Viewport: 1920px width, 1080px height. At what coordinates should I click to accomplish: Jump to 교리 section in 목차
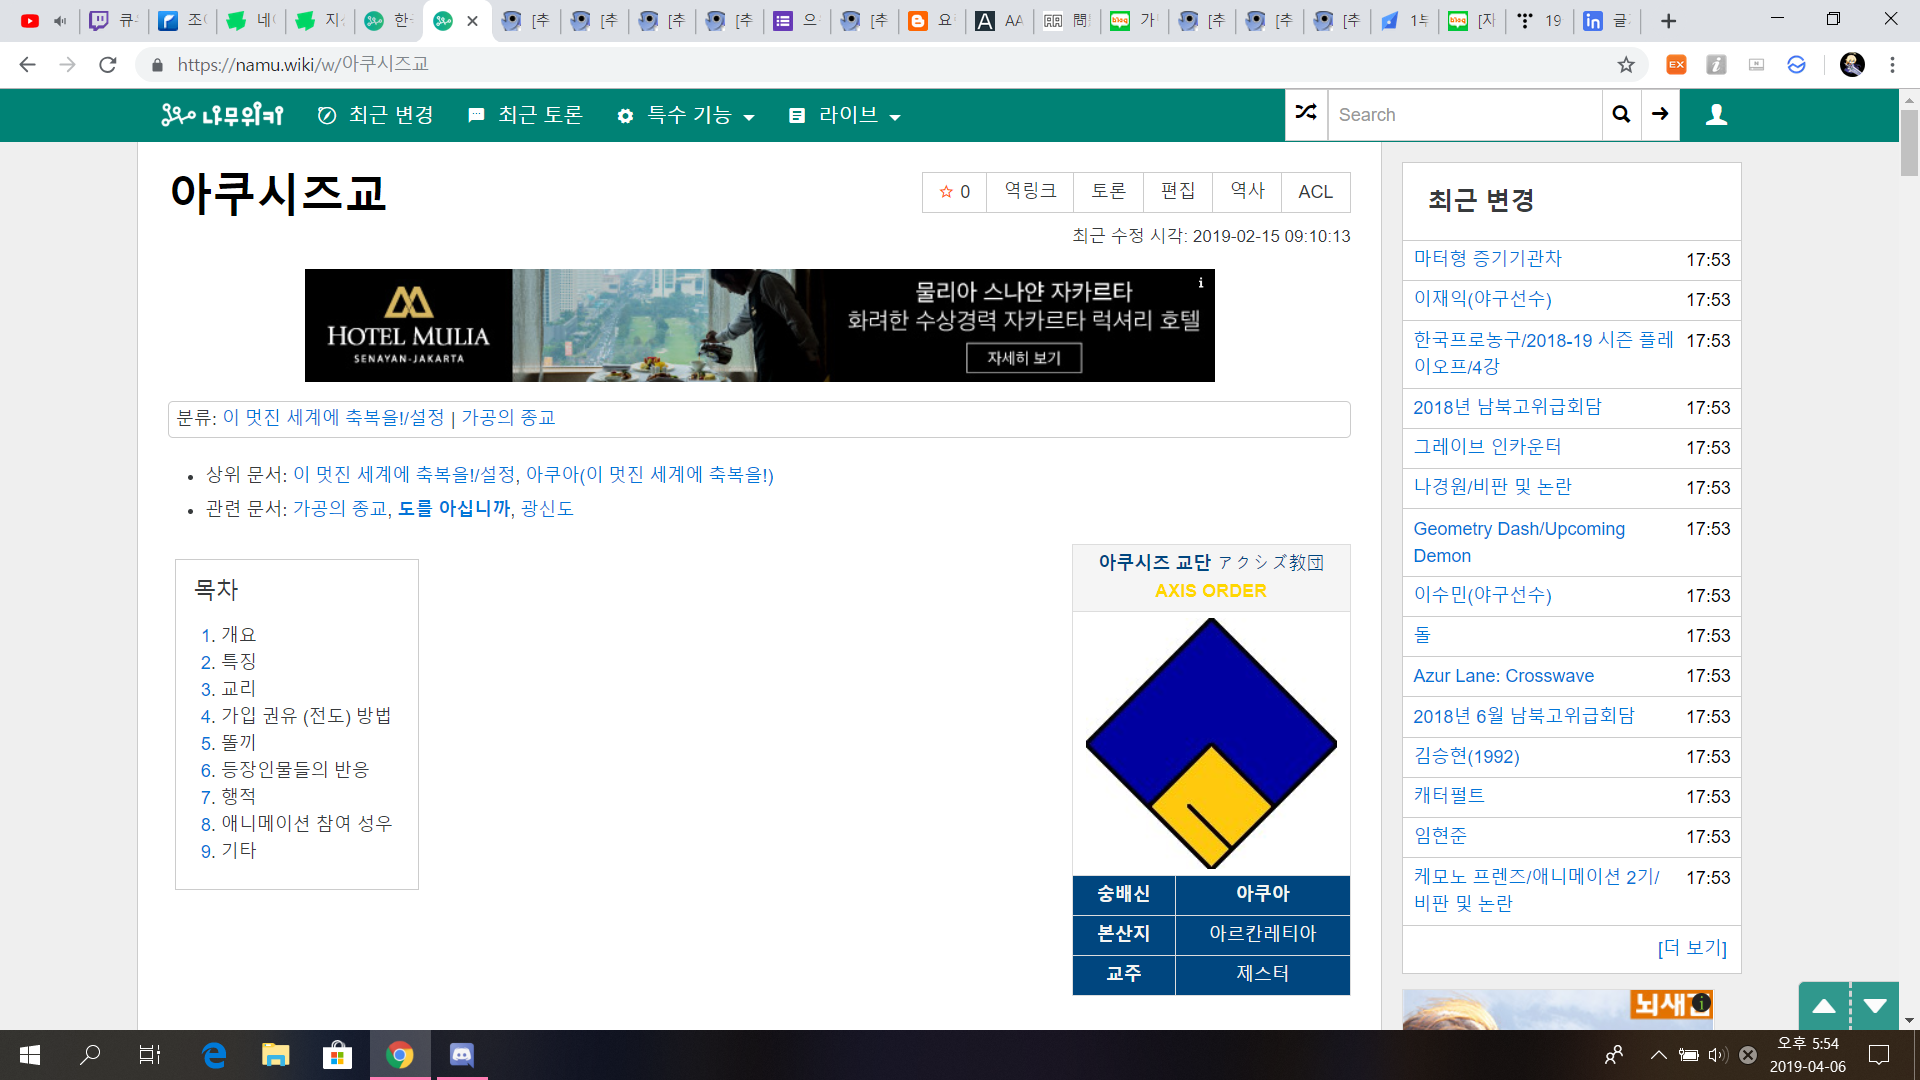(x=238, y=689)
